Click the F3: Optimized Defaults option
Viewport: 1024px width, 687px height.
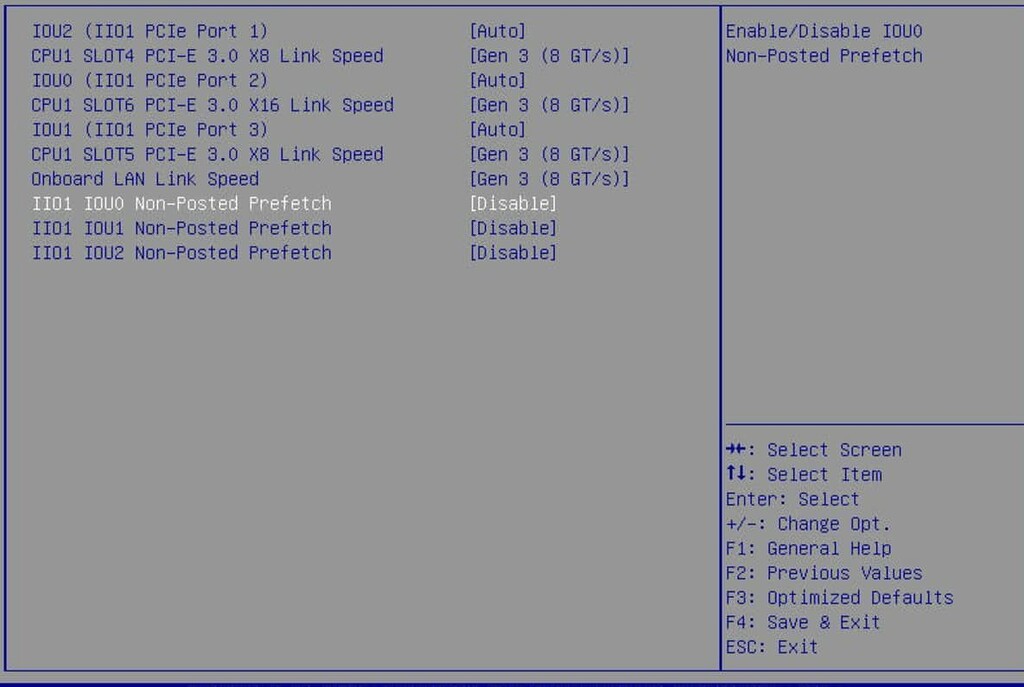839,597
